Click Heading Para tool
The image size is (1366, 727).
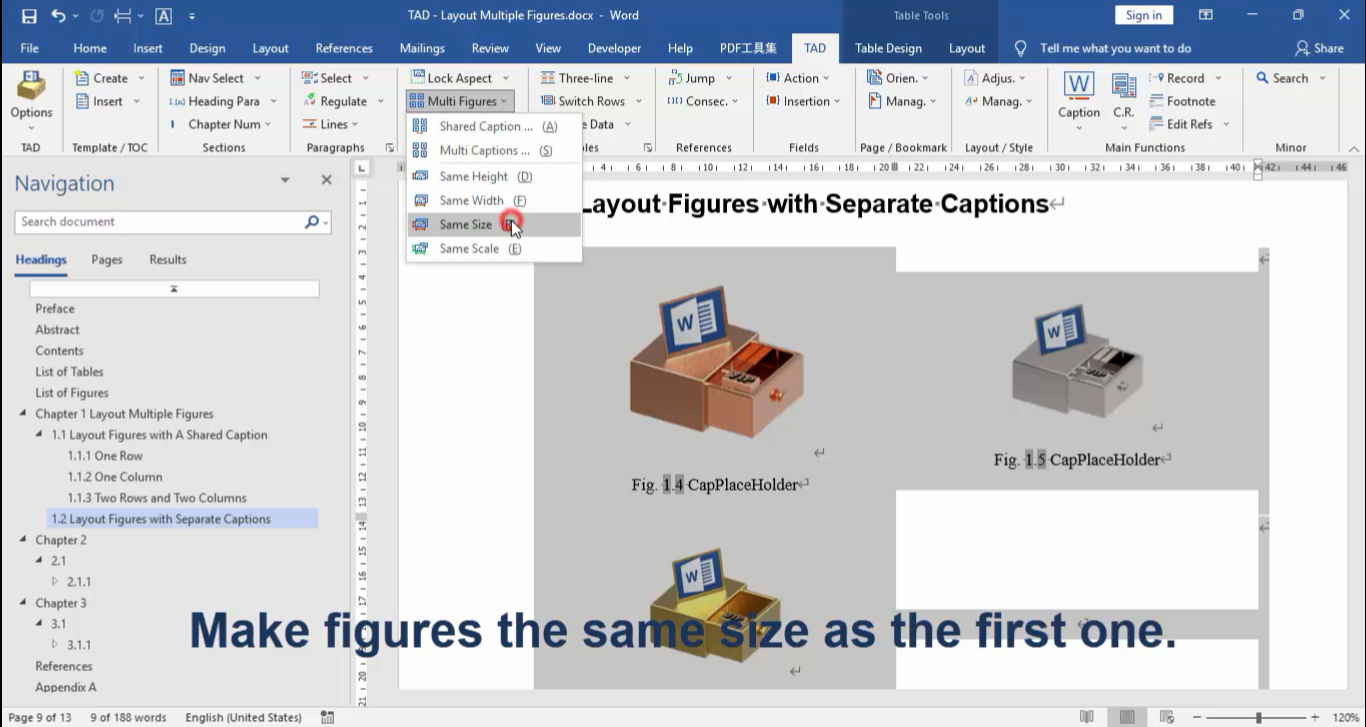tap(222, 101)
